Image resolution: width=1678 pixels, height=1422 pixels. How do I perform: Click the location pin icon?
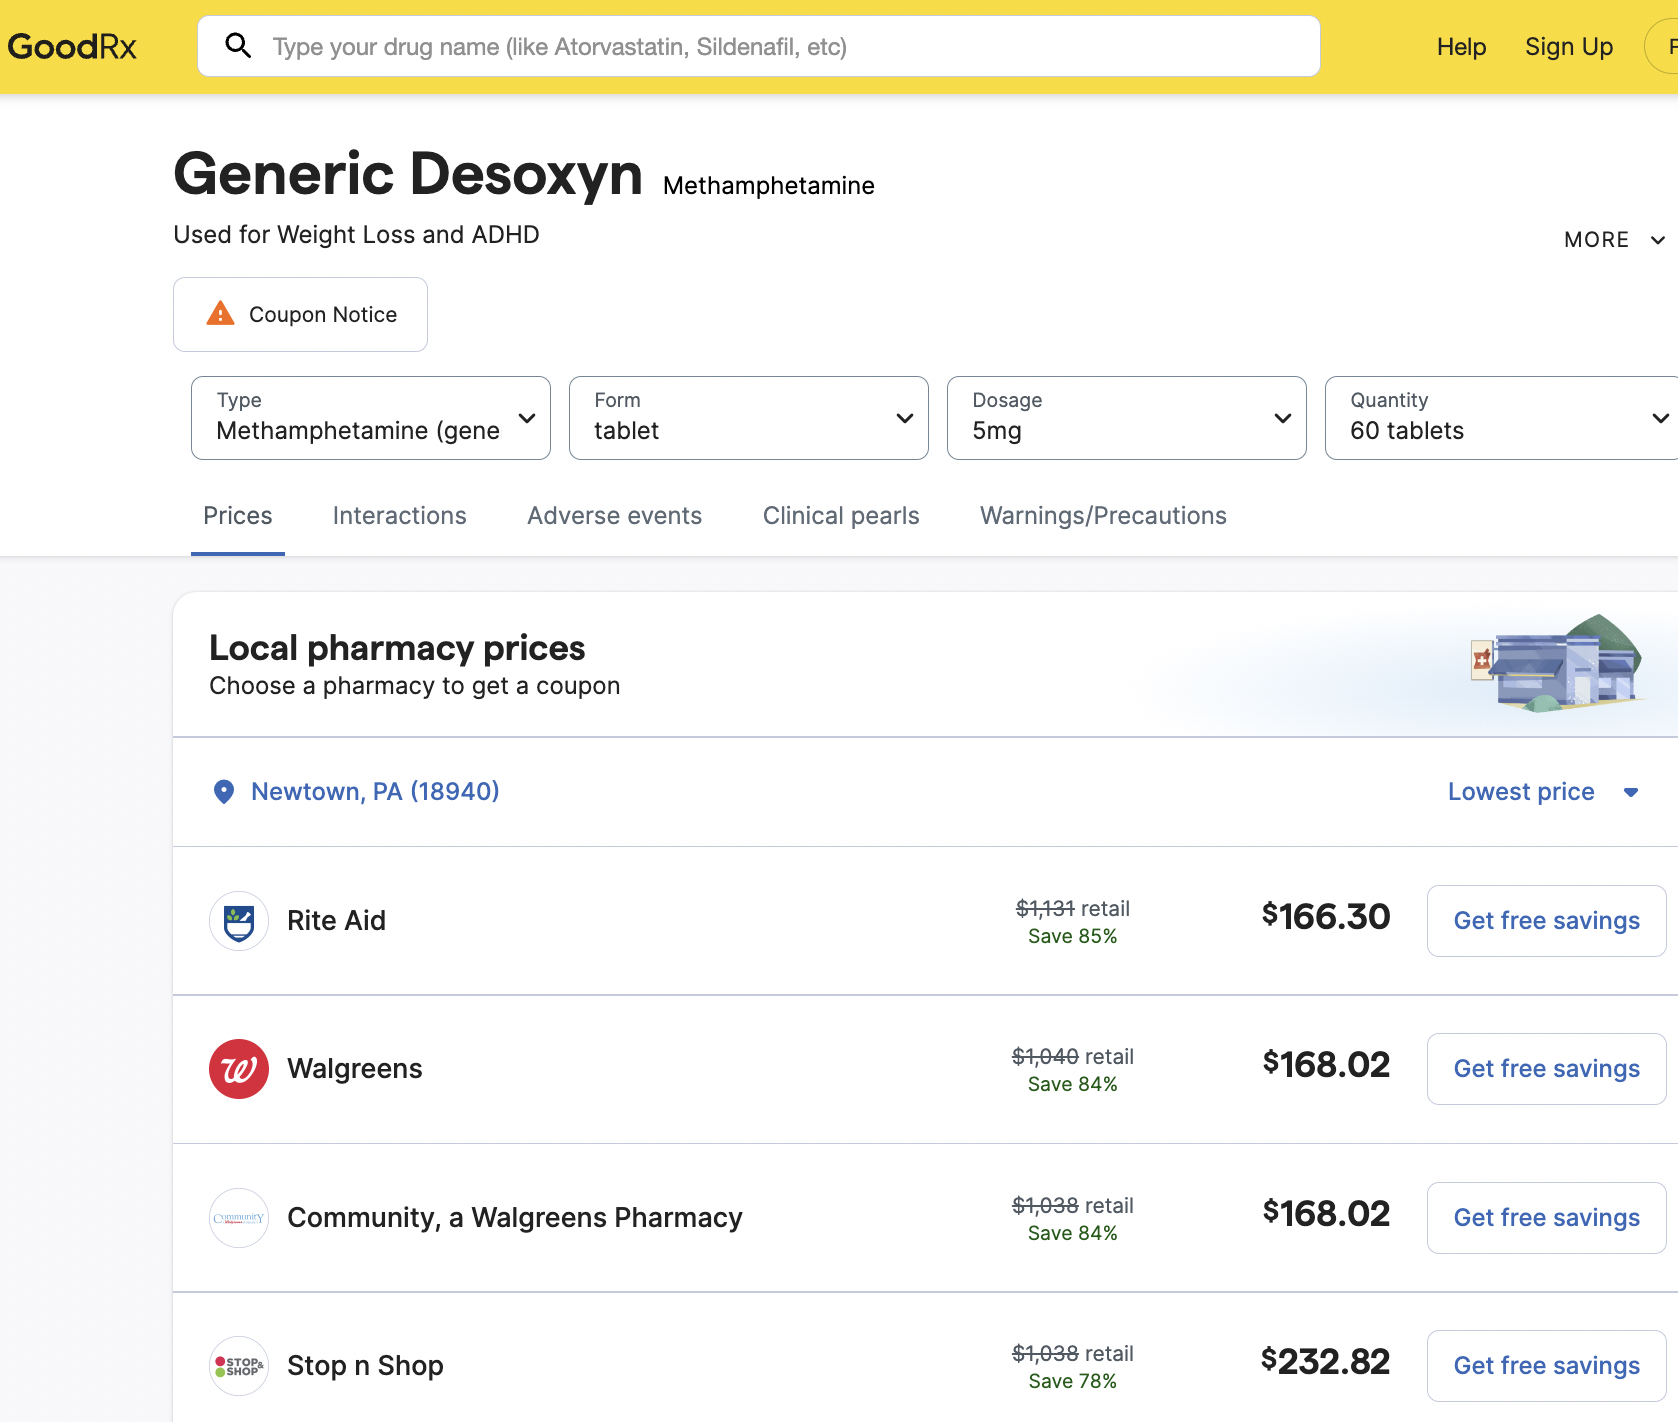click(x=224, y=792)
